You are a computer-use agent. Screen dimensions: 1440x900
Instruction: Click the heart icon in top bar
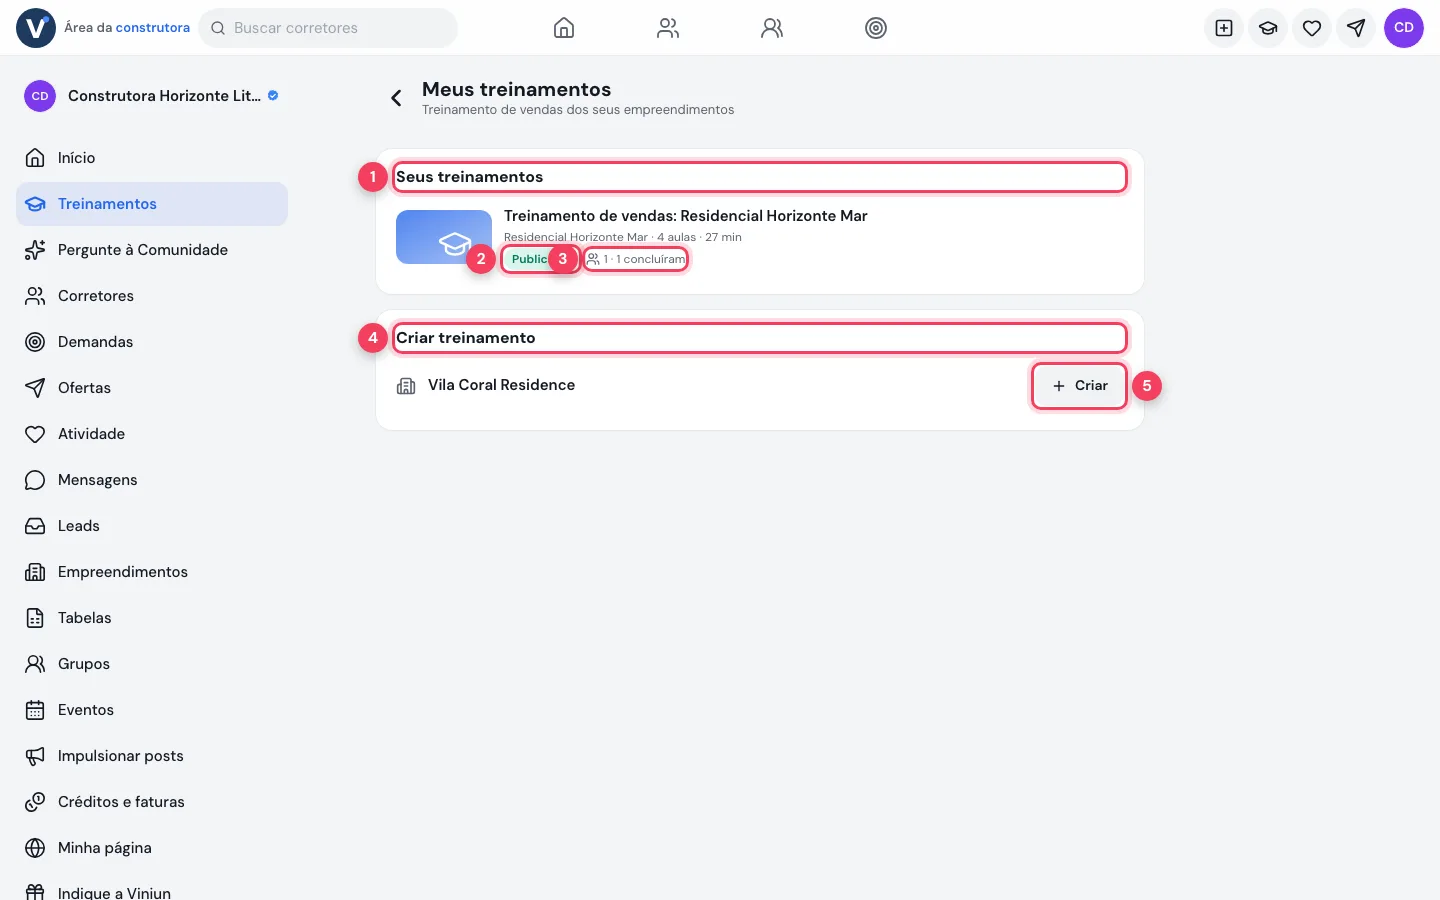1312,28
